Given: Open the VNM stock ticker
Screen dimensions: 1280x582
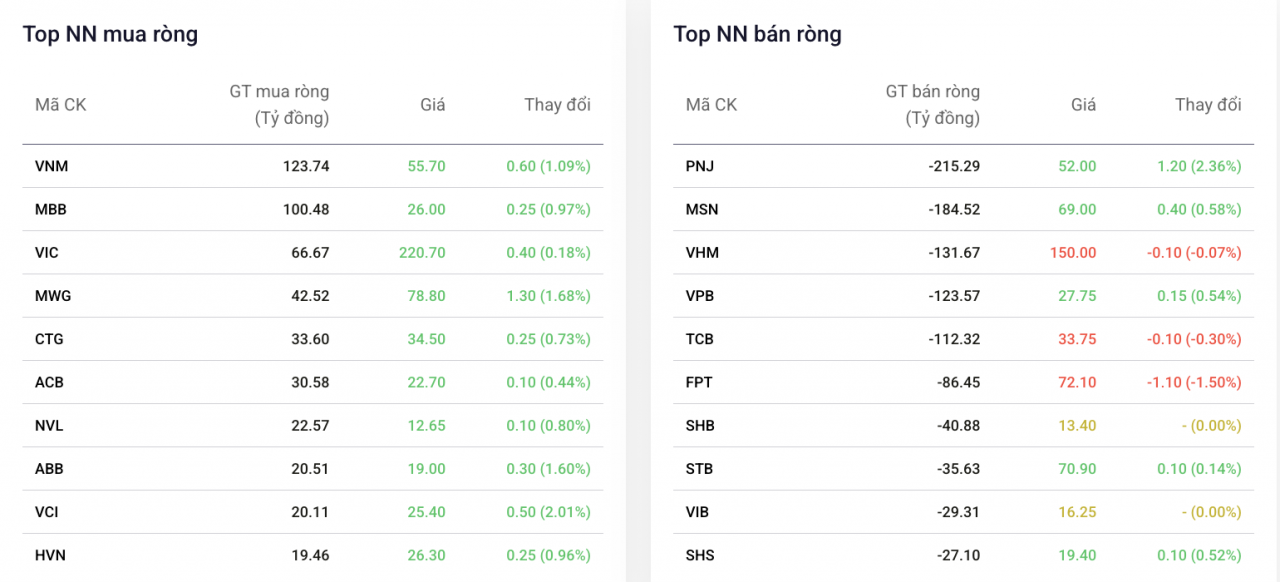Looking at the screenshot, I should pyautogui.click(x=52, y=166).
